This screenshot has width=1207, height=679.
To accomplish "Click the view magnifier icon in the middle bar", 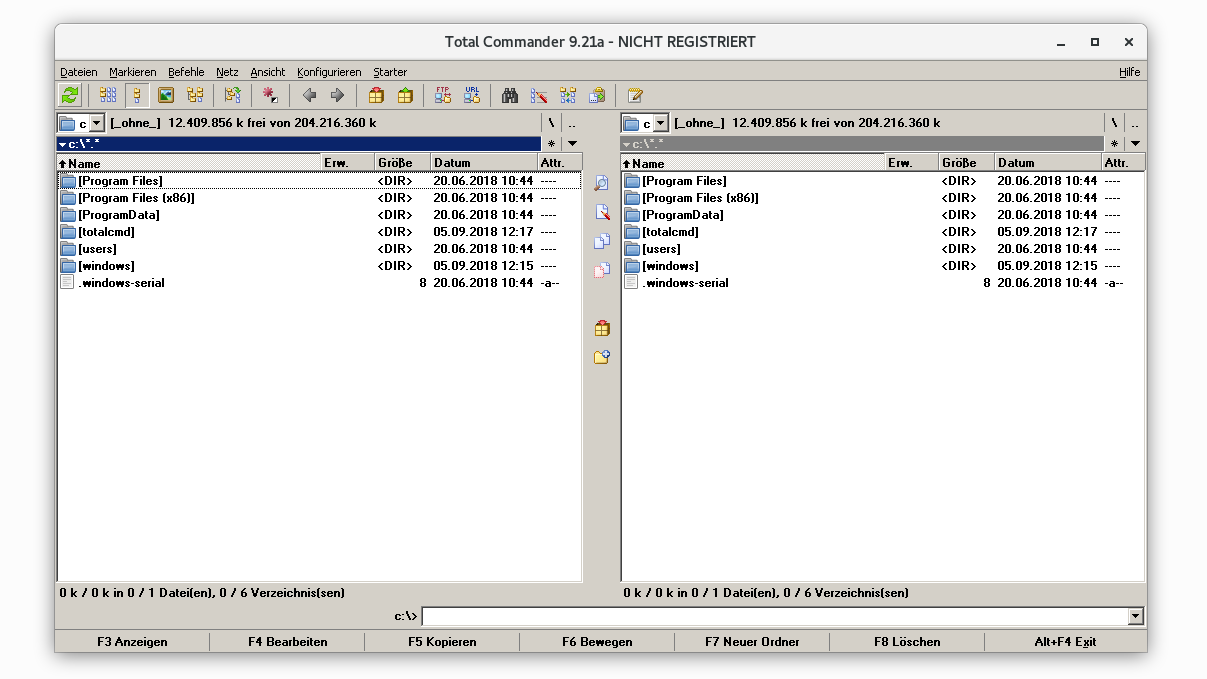I will [601, 183].
